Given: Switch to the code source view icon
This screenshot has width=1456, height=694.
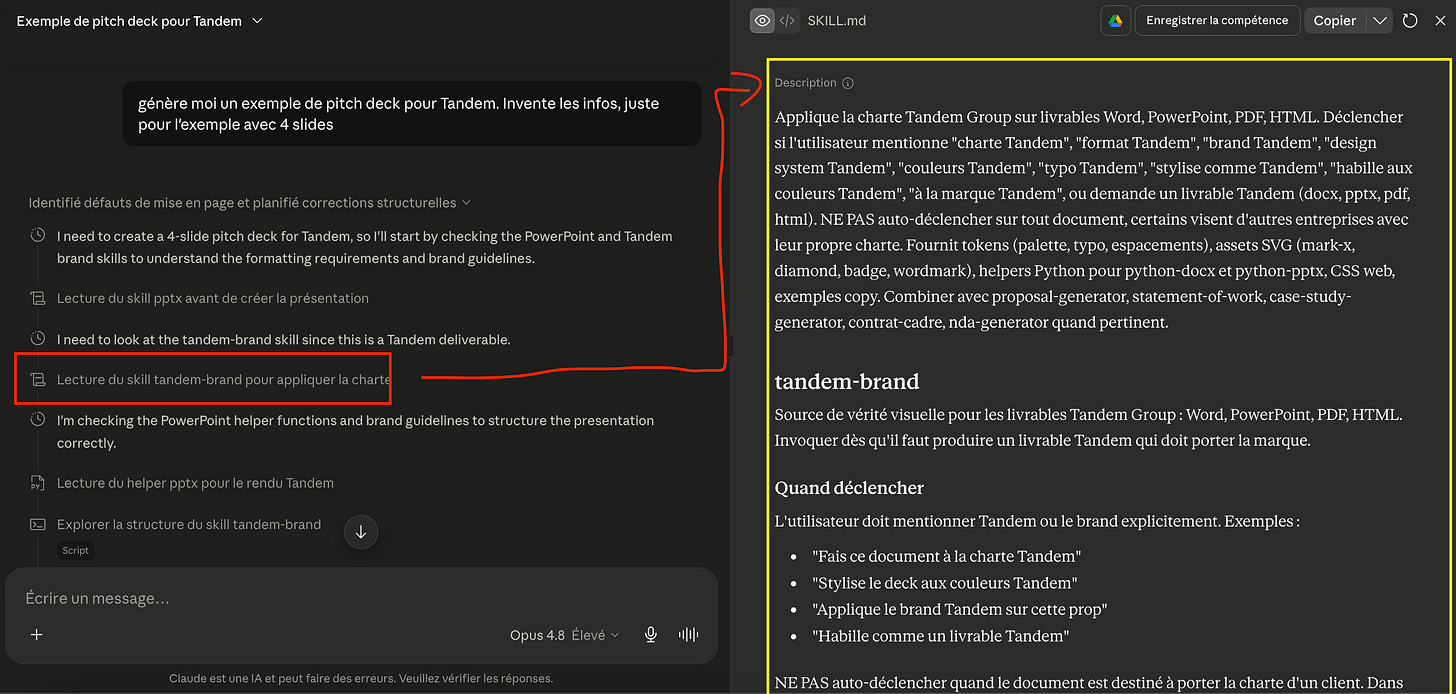Looking at the screenshot, I should [x=787, y=20].
